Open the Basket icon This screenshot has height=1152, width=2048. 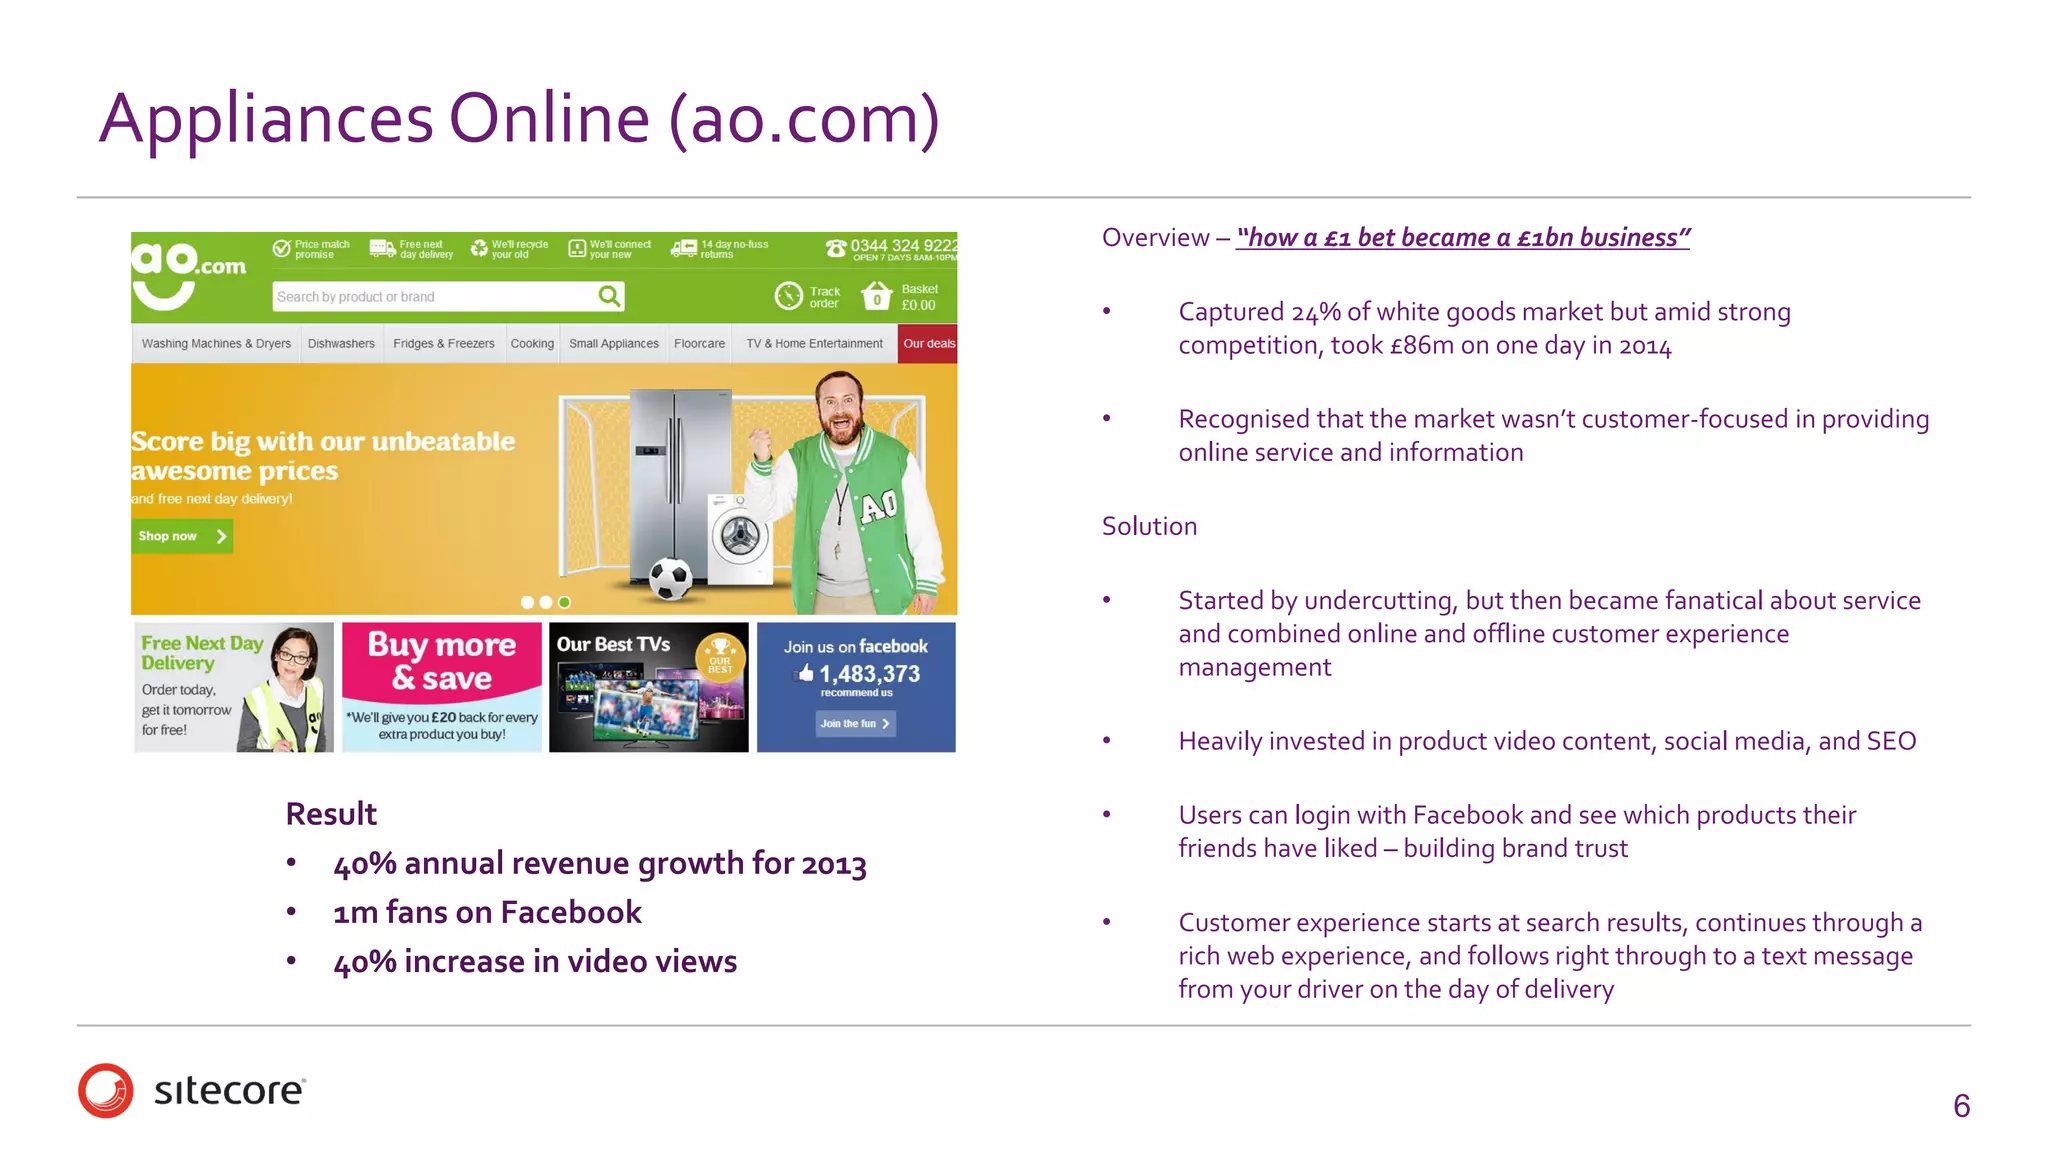click(877, 296)
